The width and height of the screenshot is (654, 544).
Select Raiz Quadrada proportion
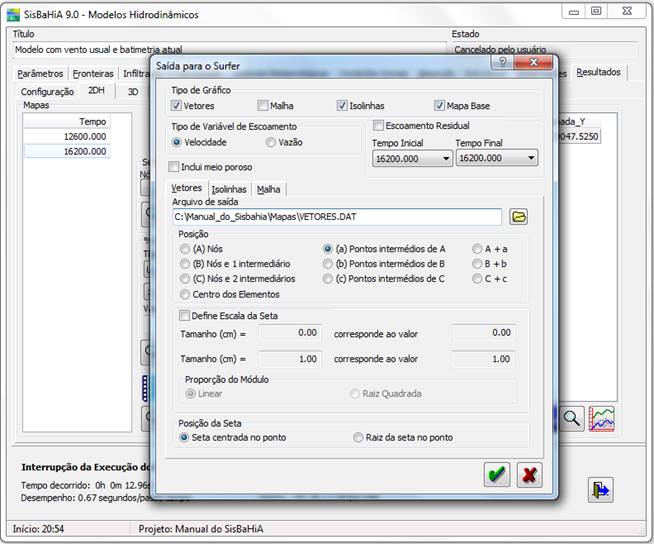pyautogui.click(x=355, y=393)
